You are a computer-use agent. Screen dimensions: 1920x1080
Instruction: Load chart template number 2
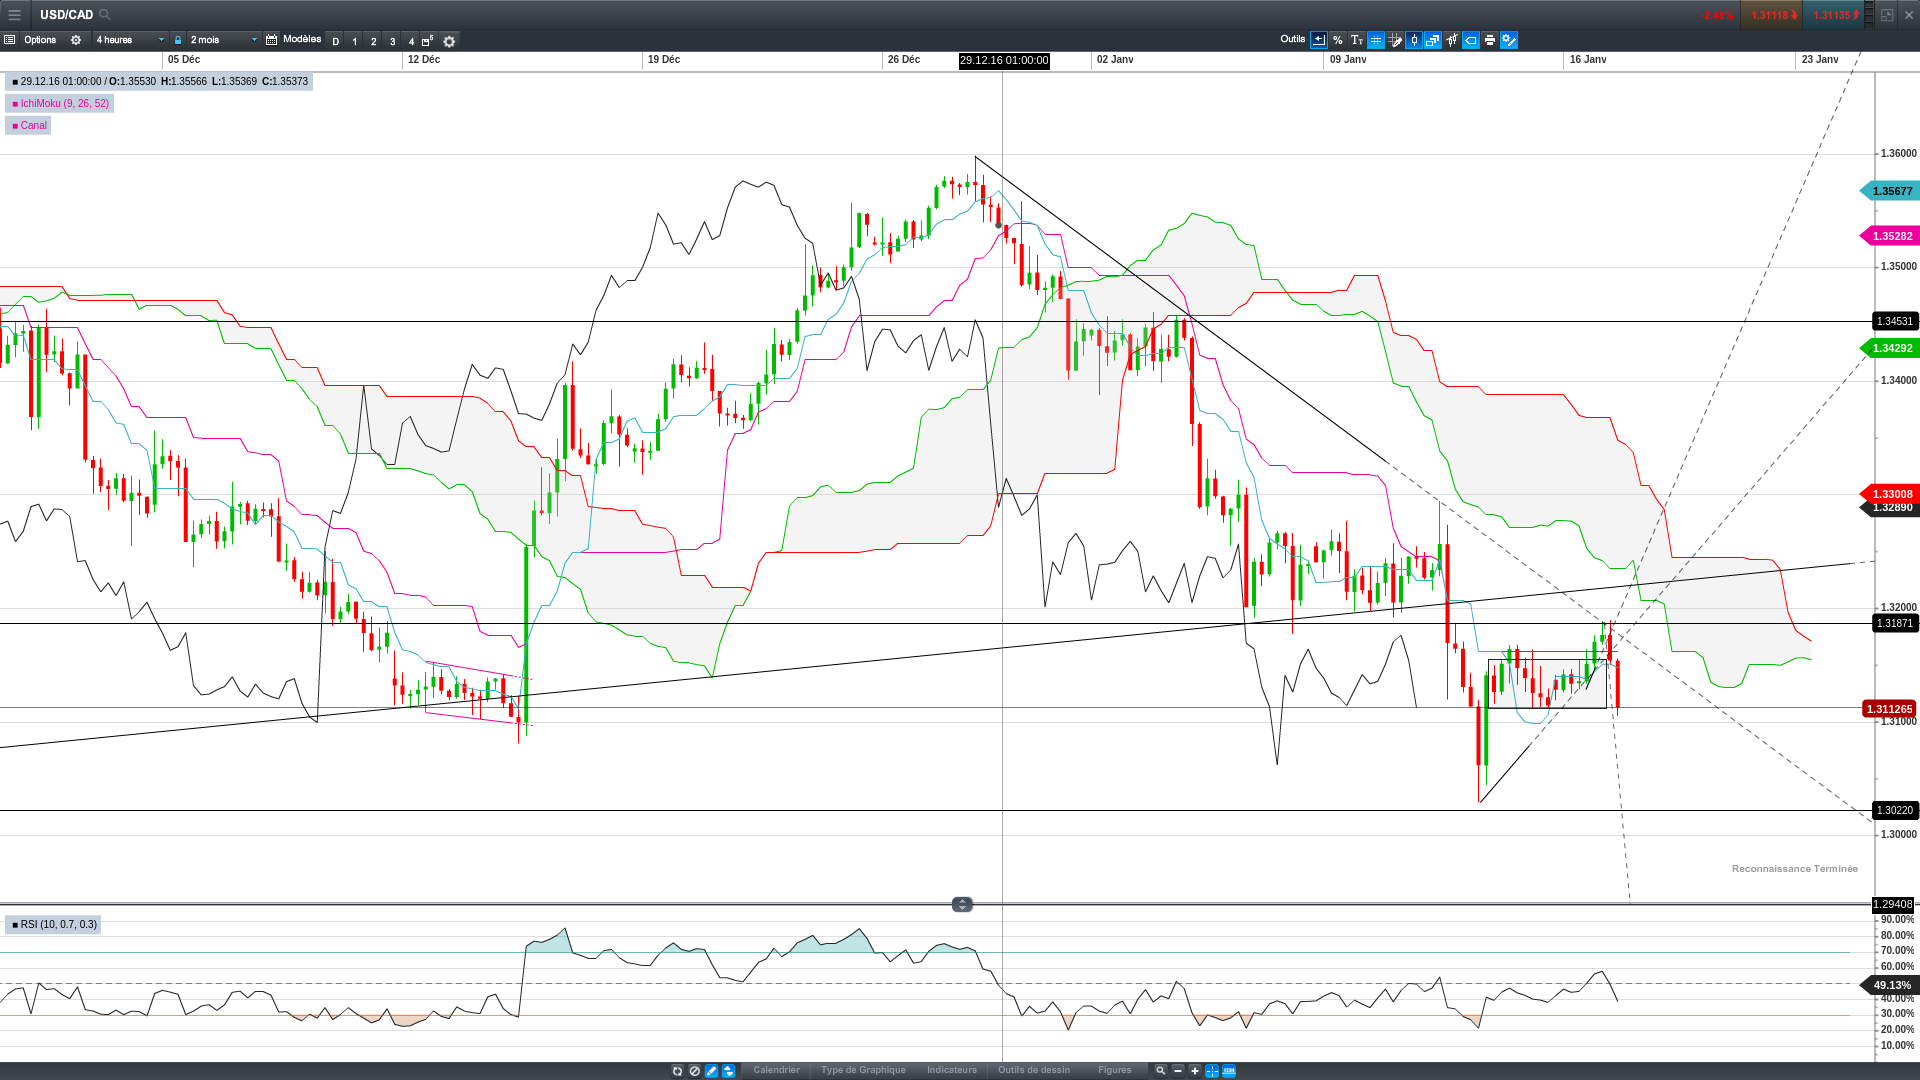374,42
